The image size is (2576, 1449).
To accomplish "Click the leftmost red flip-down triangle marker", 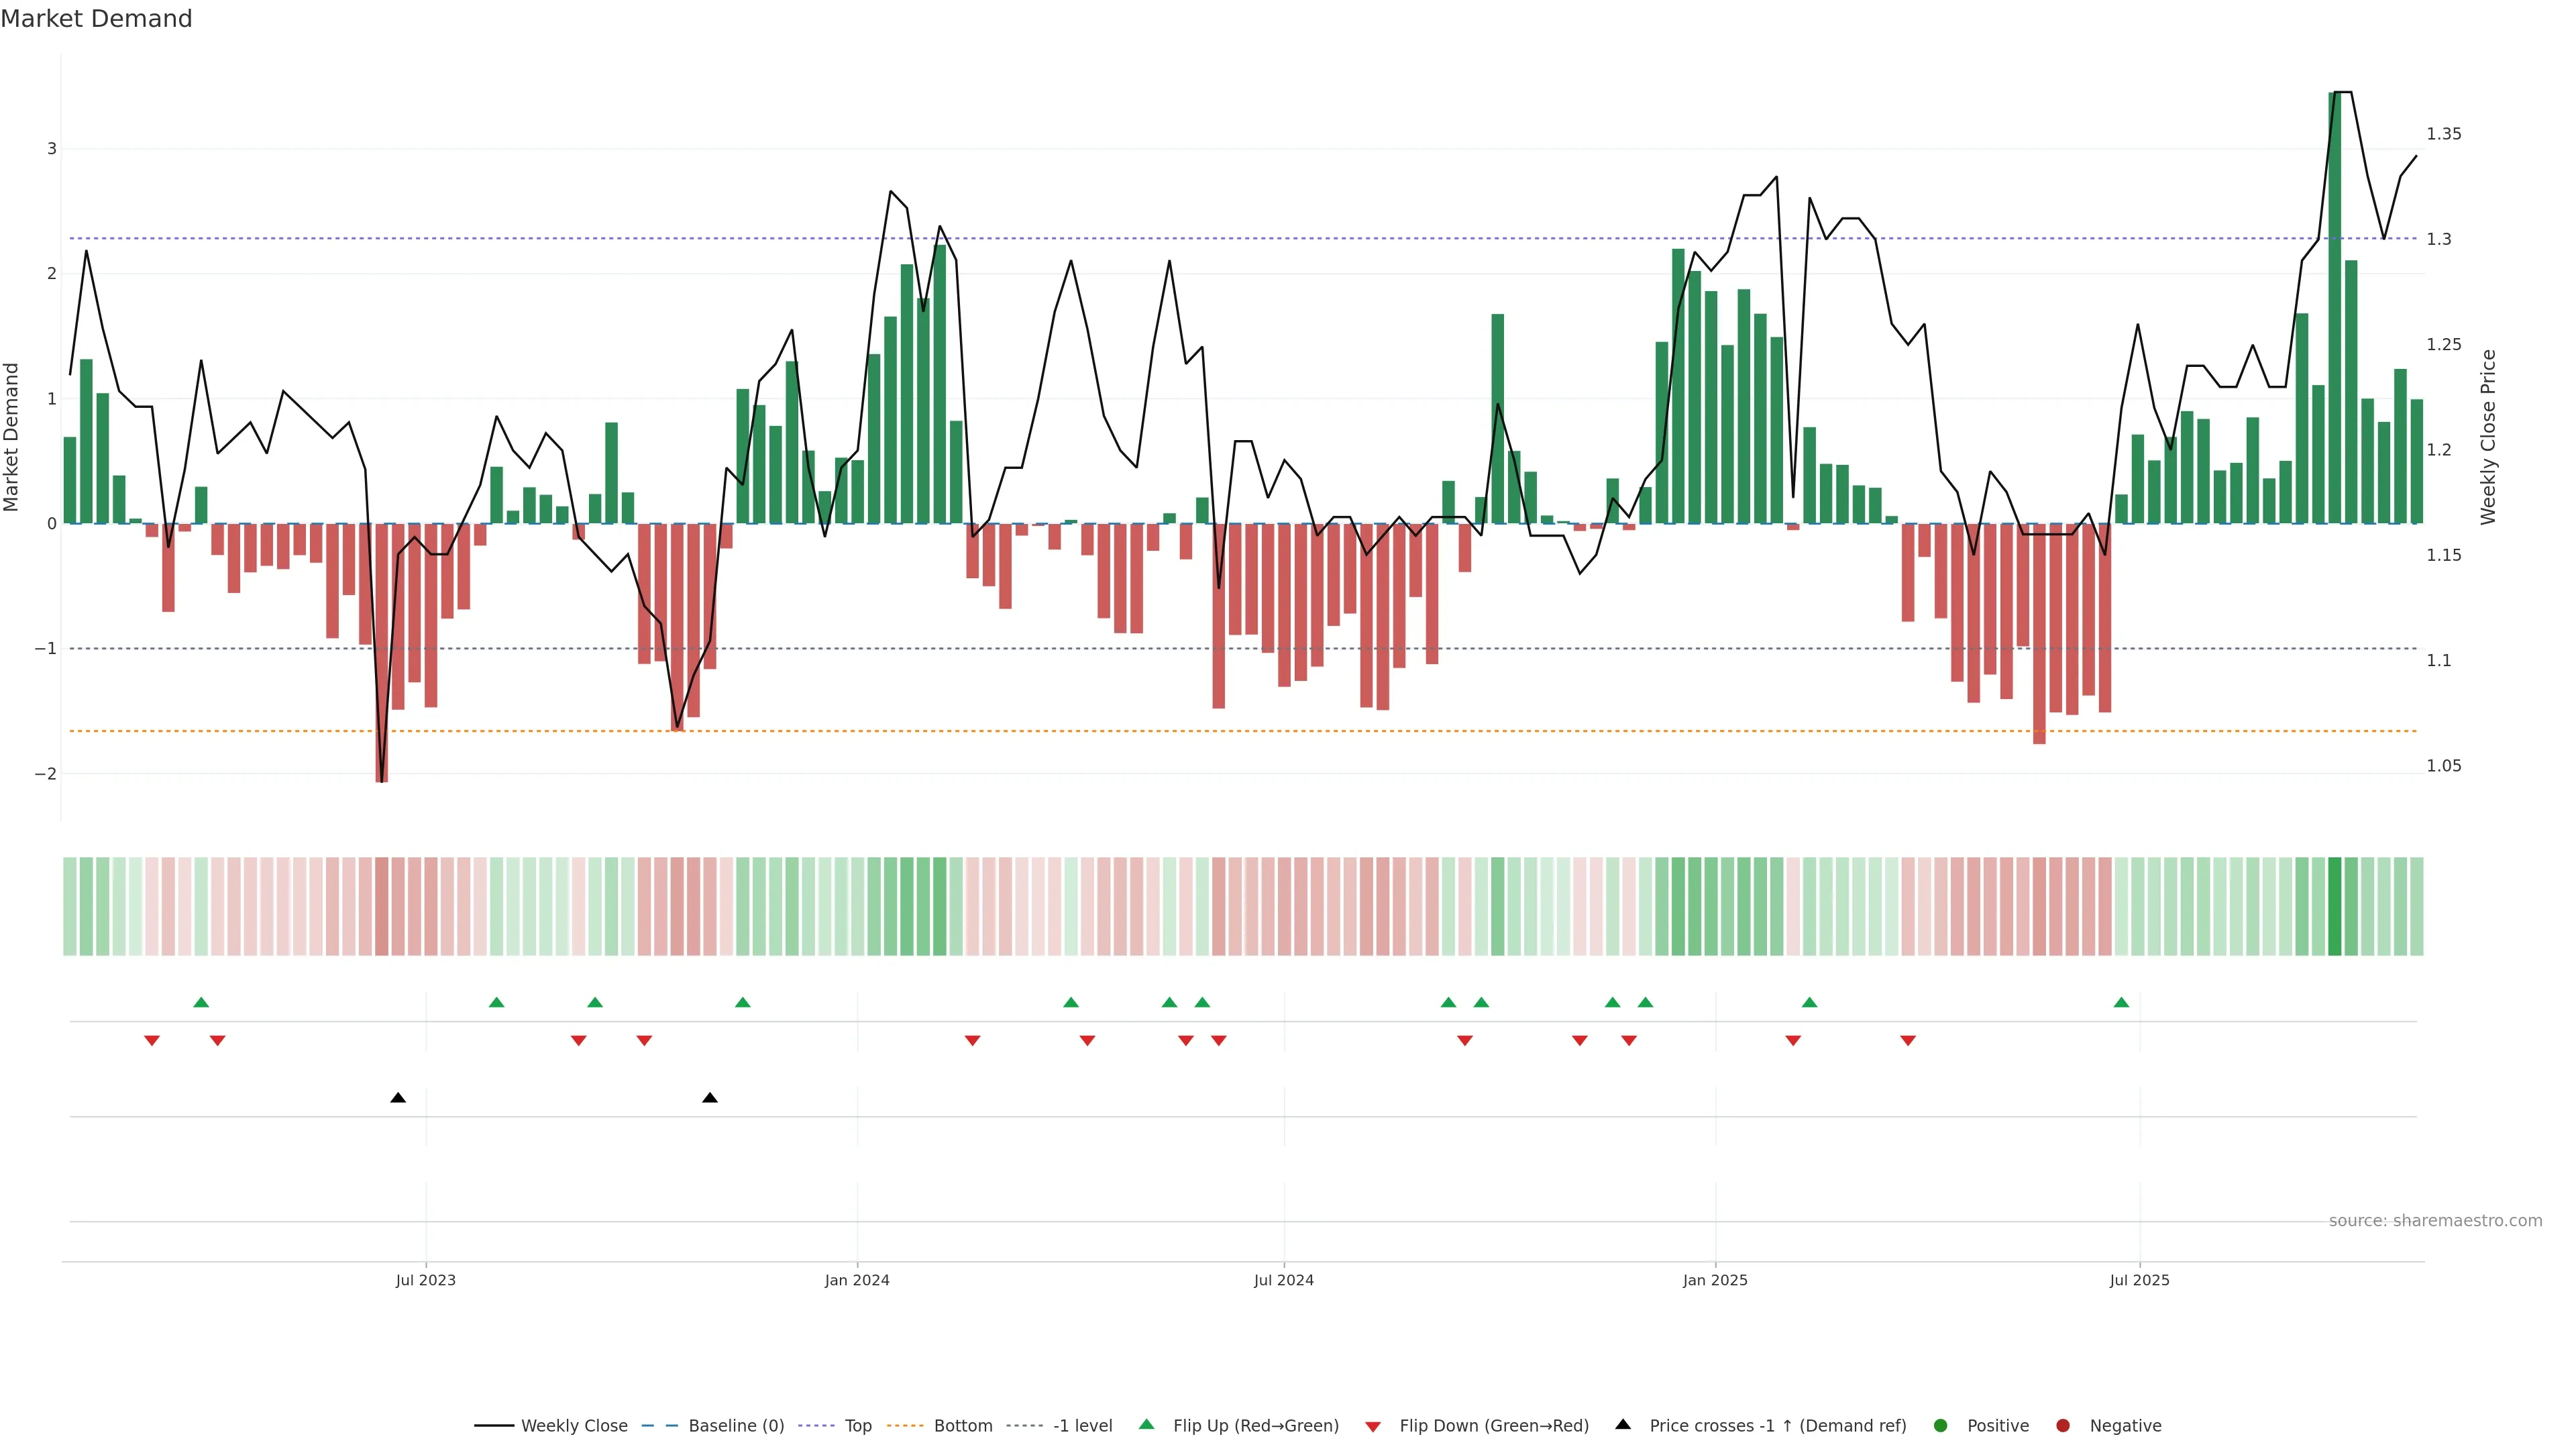I will (x=152, y=1041).
